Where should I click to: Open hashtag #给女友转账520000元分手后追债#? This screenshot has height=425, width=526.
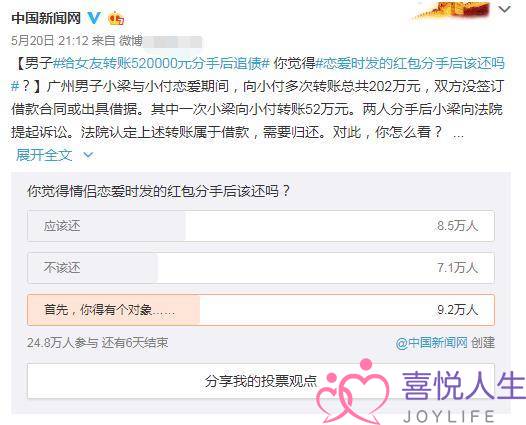tap(161, 63)
